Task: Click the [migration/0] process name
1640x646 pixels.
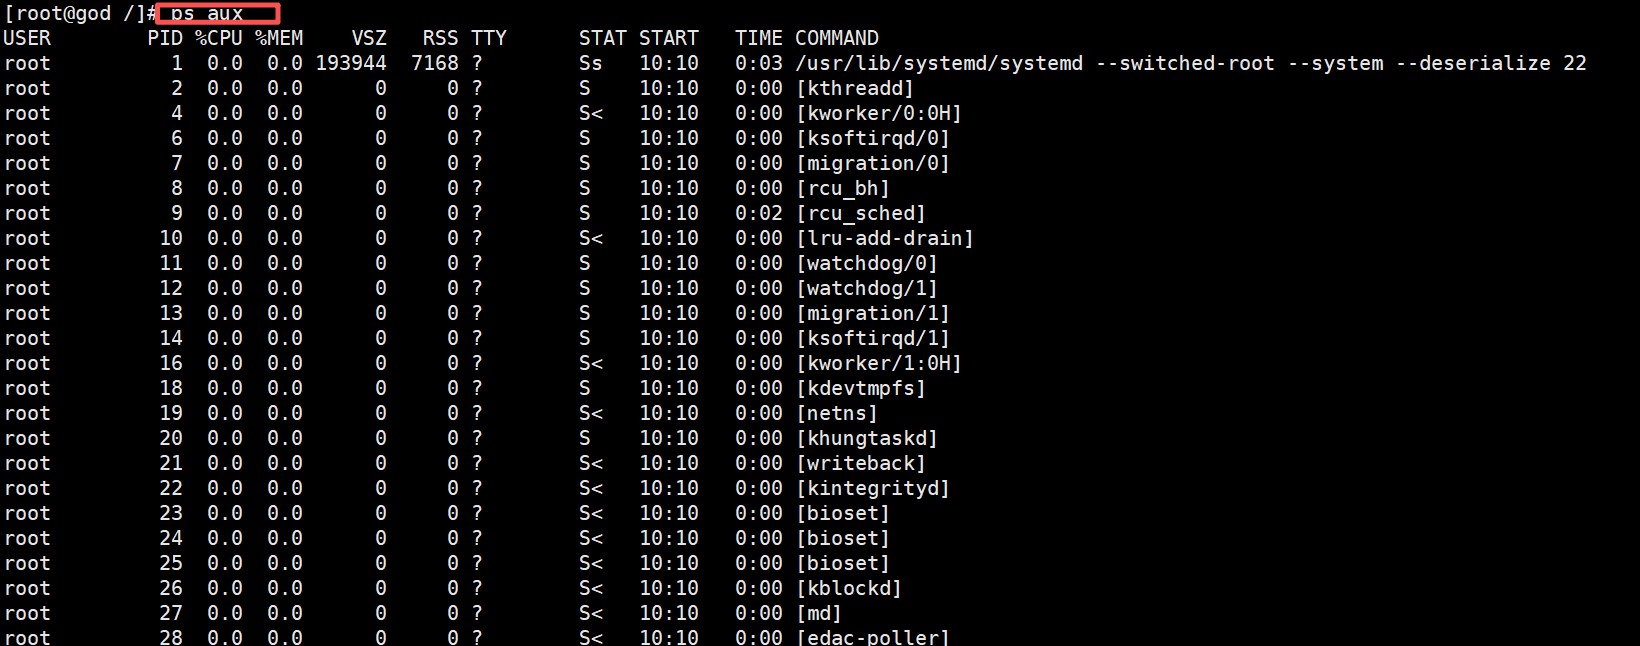Action: [873, 163]
